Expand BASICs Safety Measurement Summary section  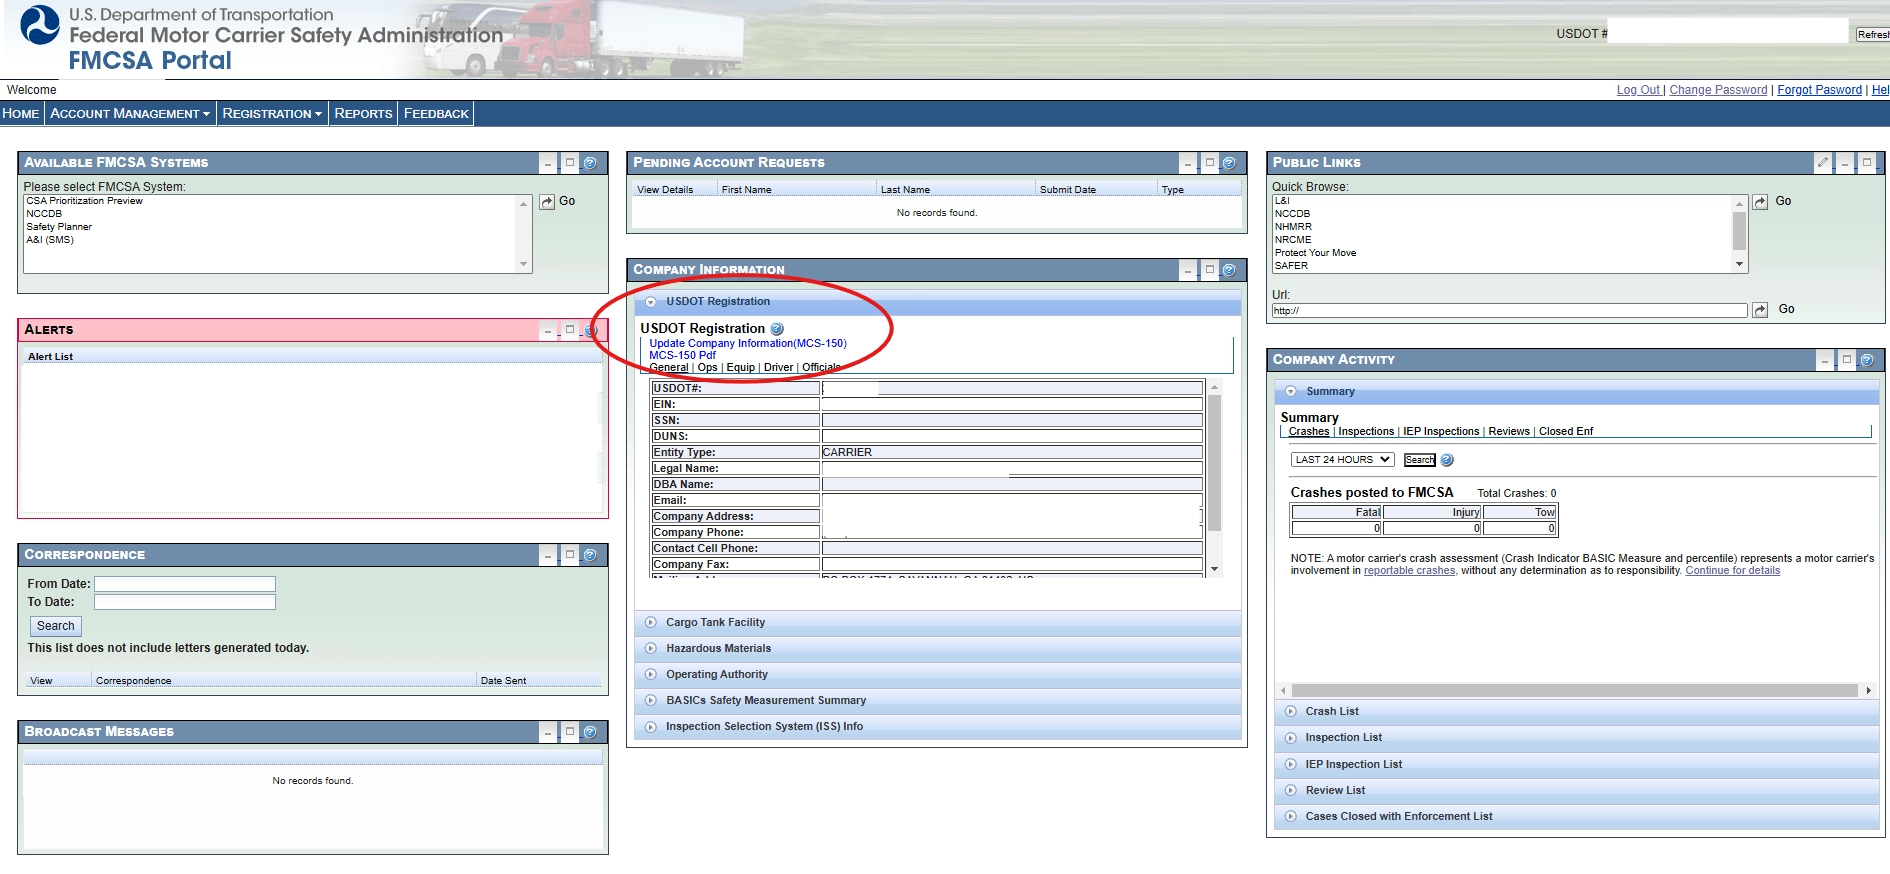(x=651, y=700)
